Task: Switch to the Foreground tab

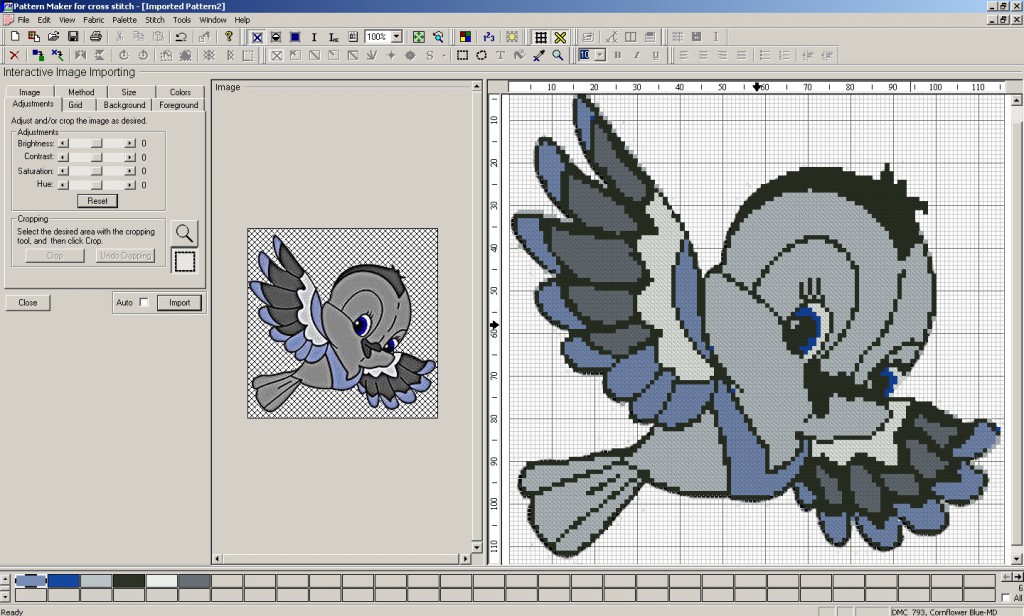Action: (178, 105)
